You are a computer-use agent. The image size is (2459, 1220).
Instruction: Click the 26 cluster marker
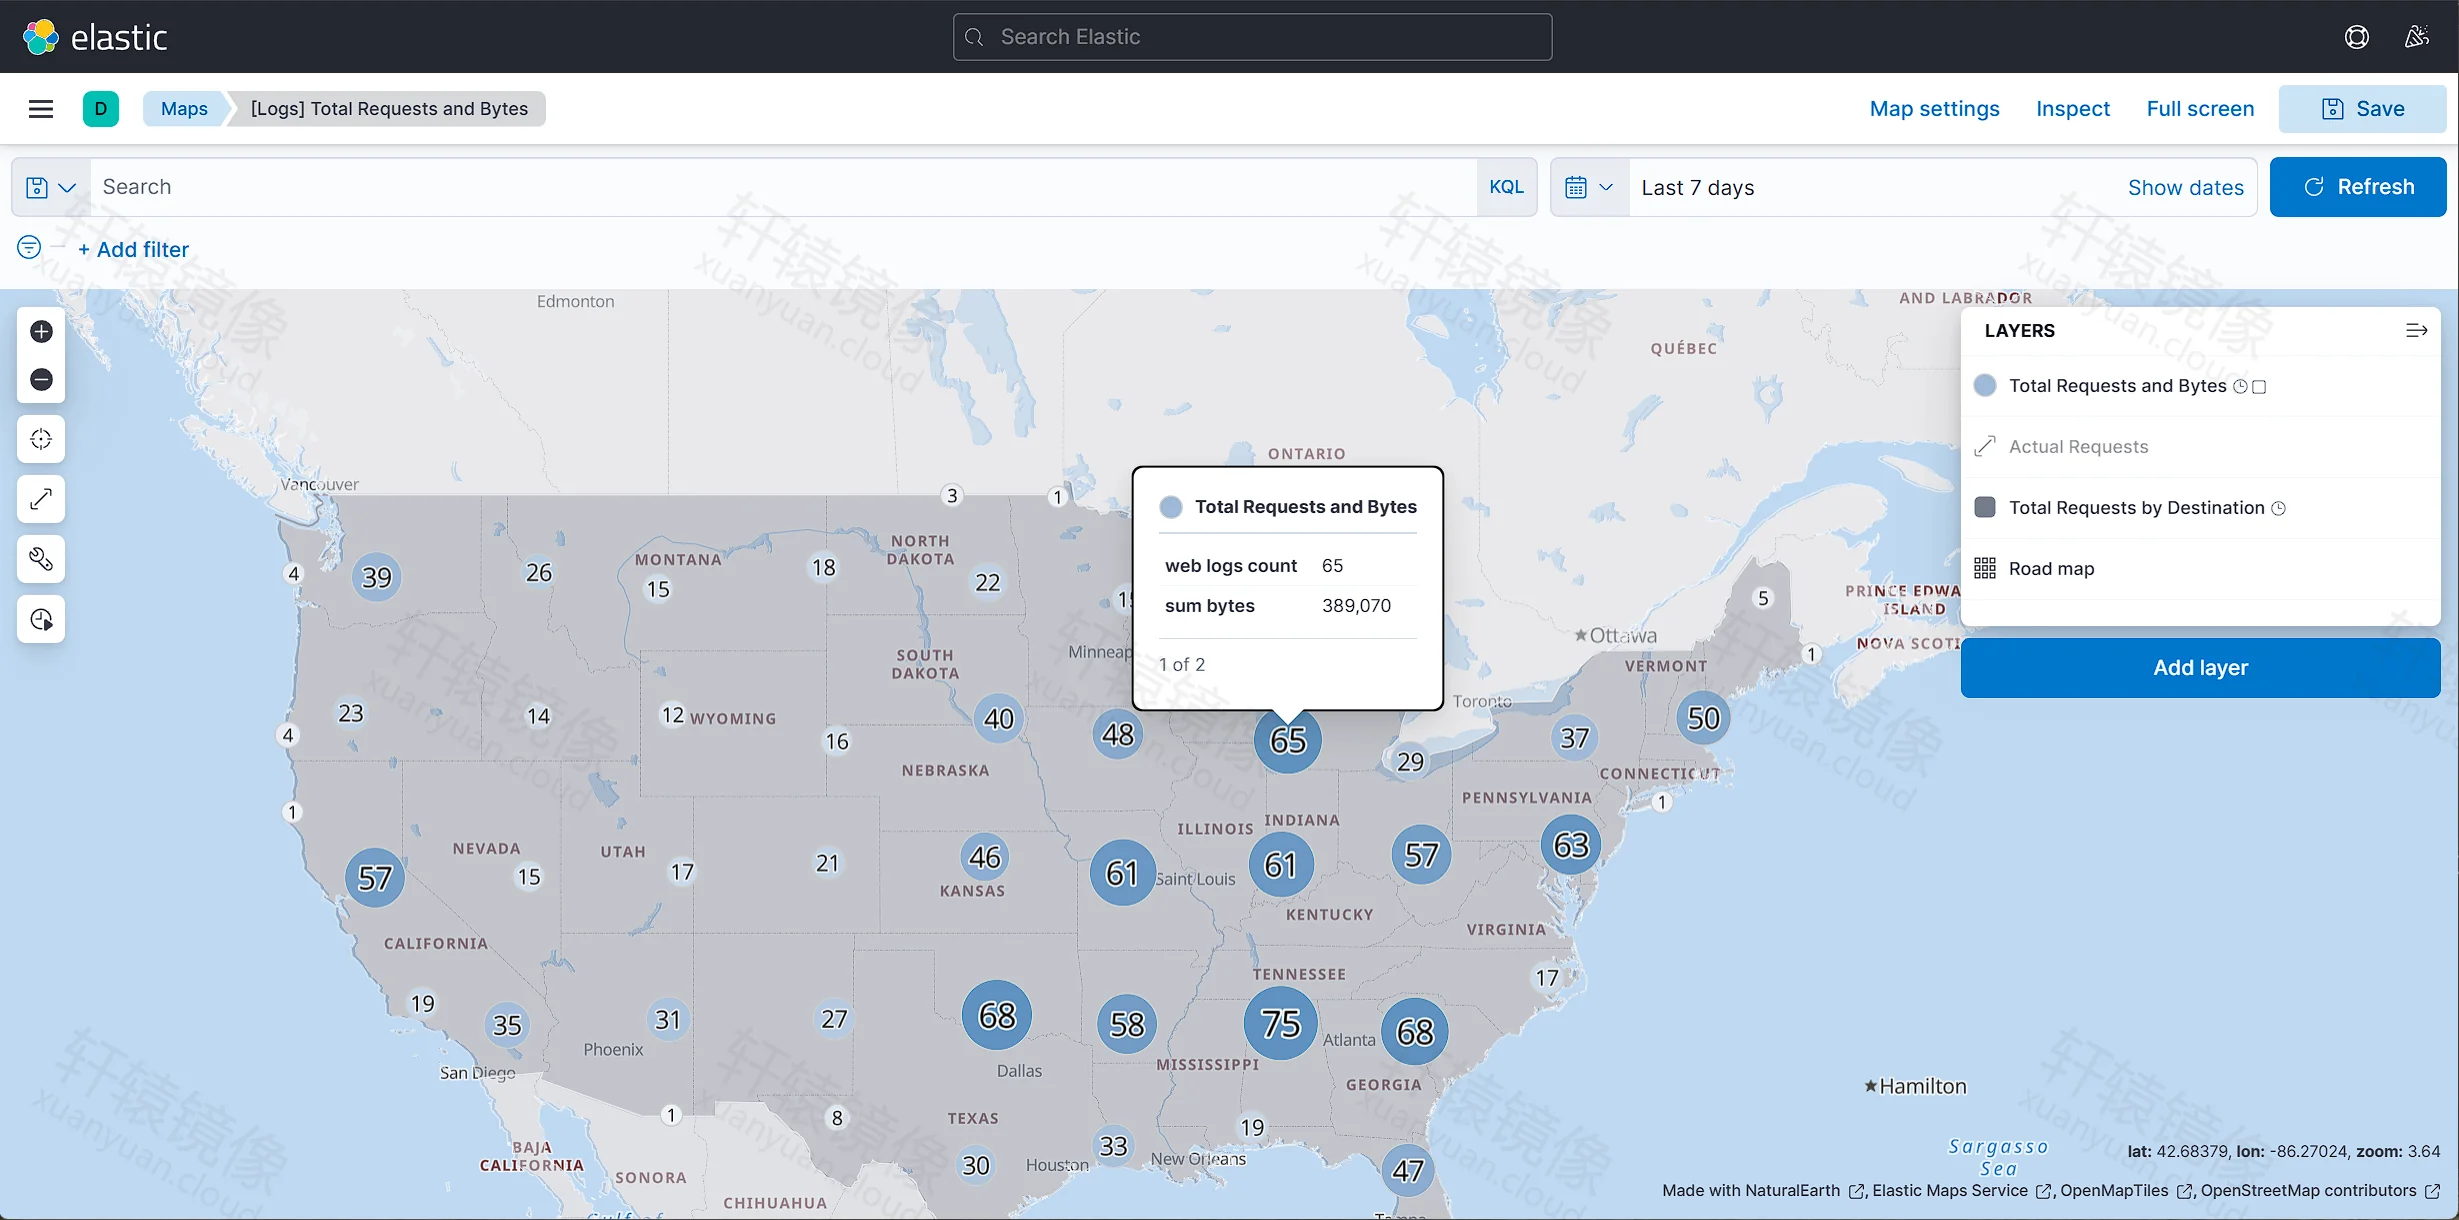(x=538, y=573)
